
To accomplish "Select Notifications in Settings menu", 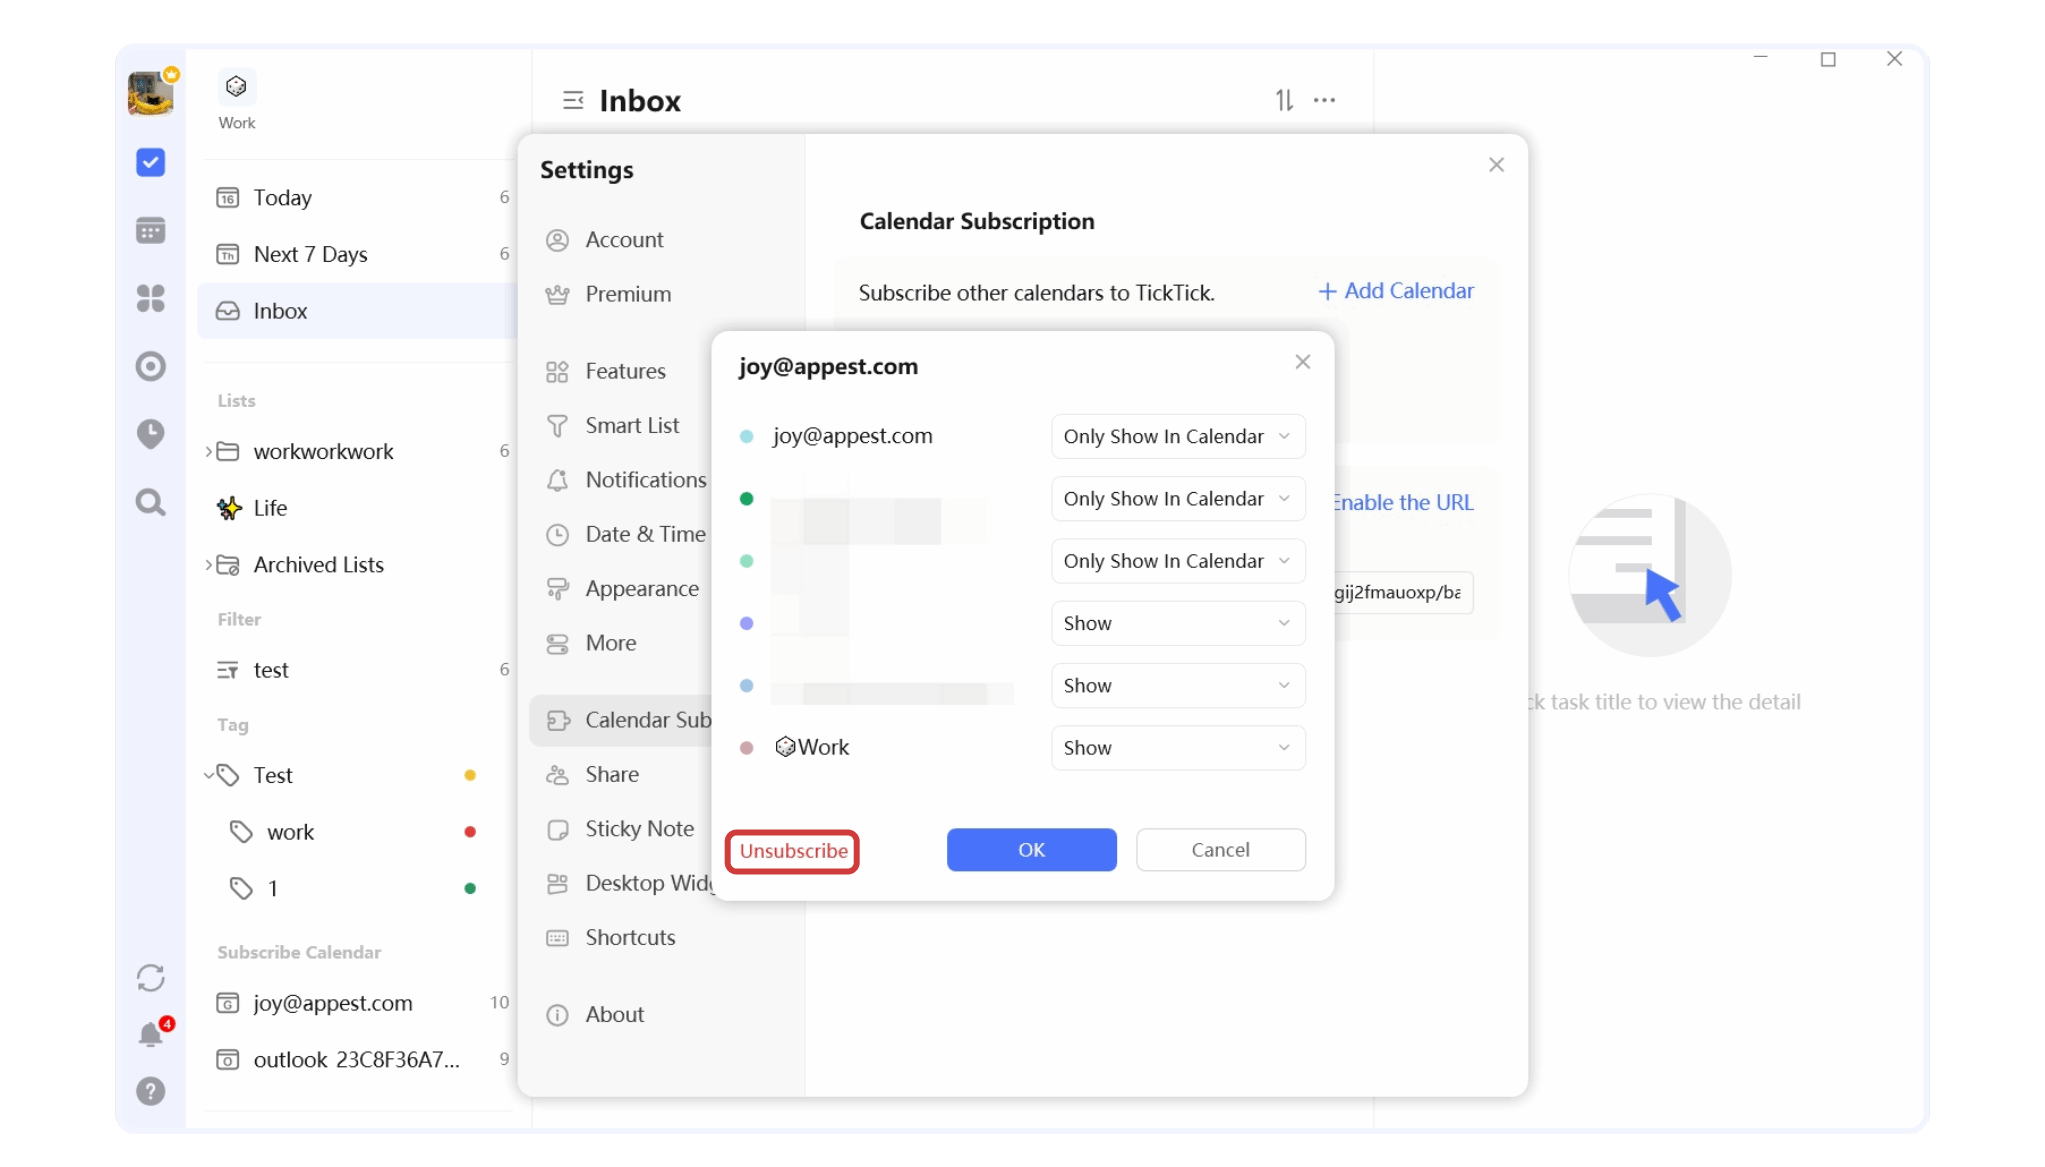I will 646,479.
